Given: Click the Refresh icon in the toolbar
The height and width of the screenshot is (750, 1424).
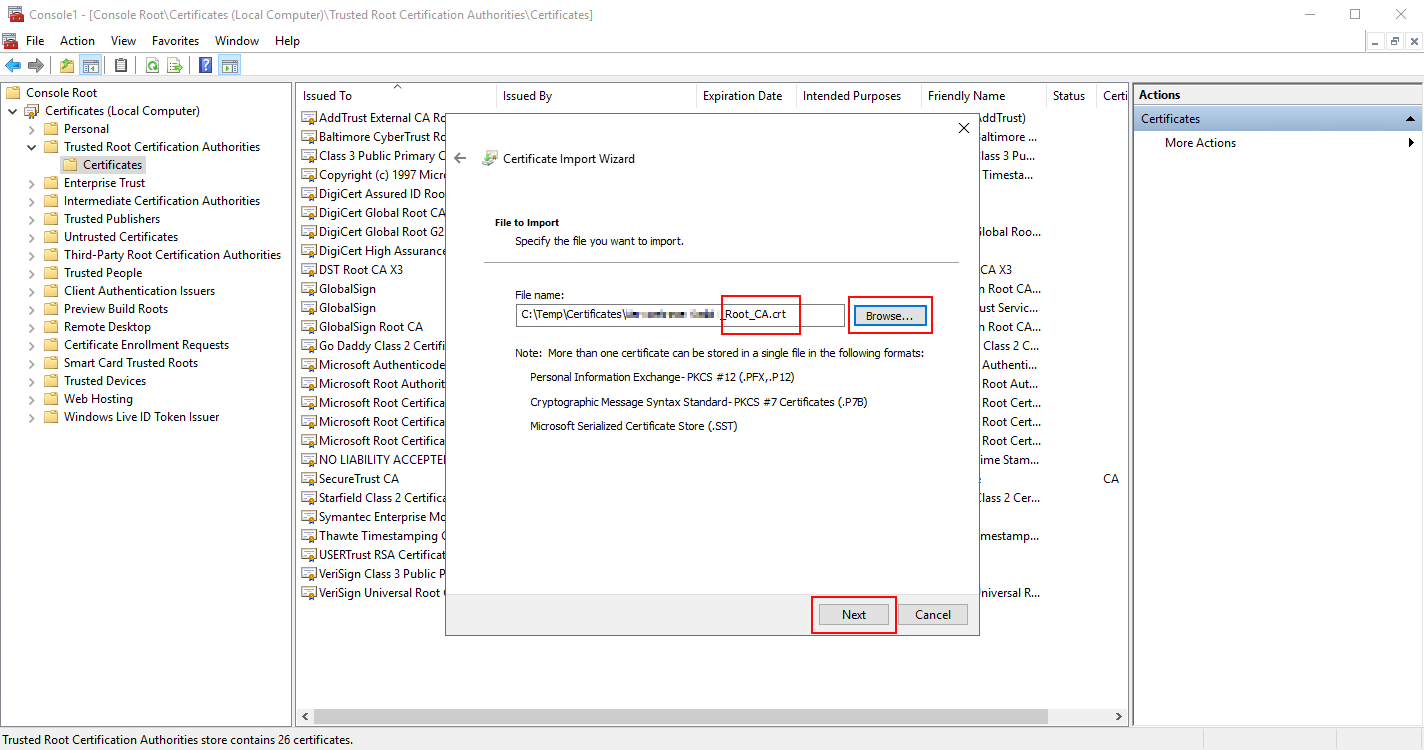Looking at the screenshot, I should (151, 64).
